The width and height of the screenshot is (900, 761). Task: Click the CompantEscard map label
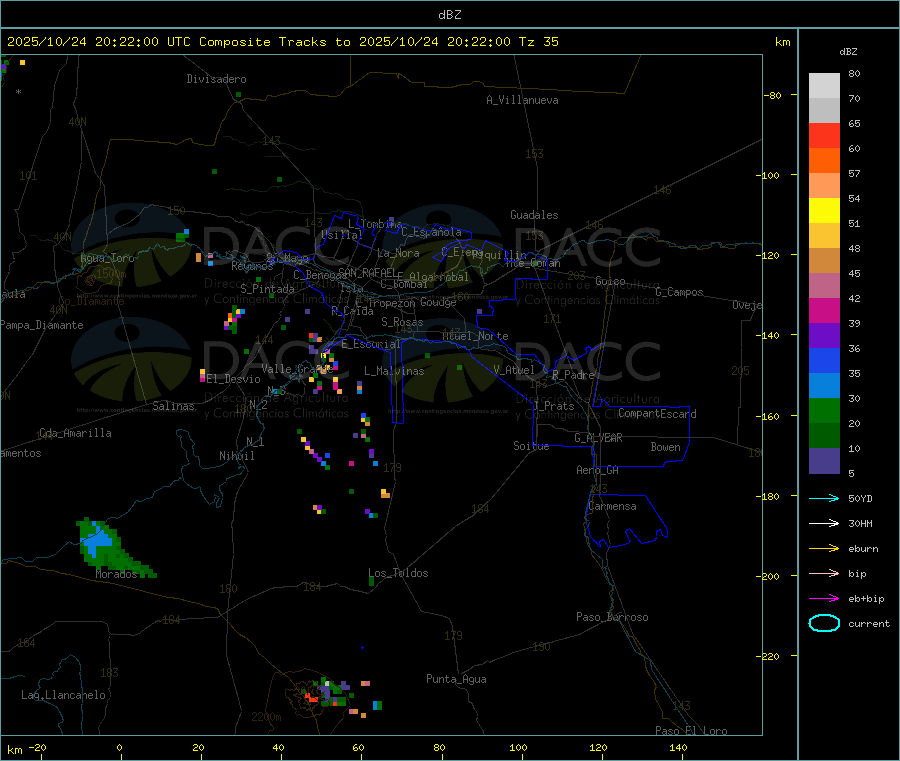[657, 413]
